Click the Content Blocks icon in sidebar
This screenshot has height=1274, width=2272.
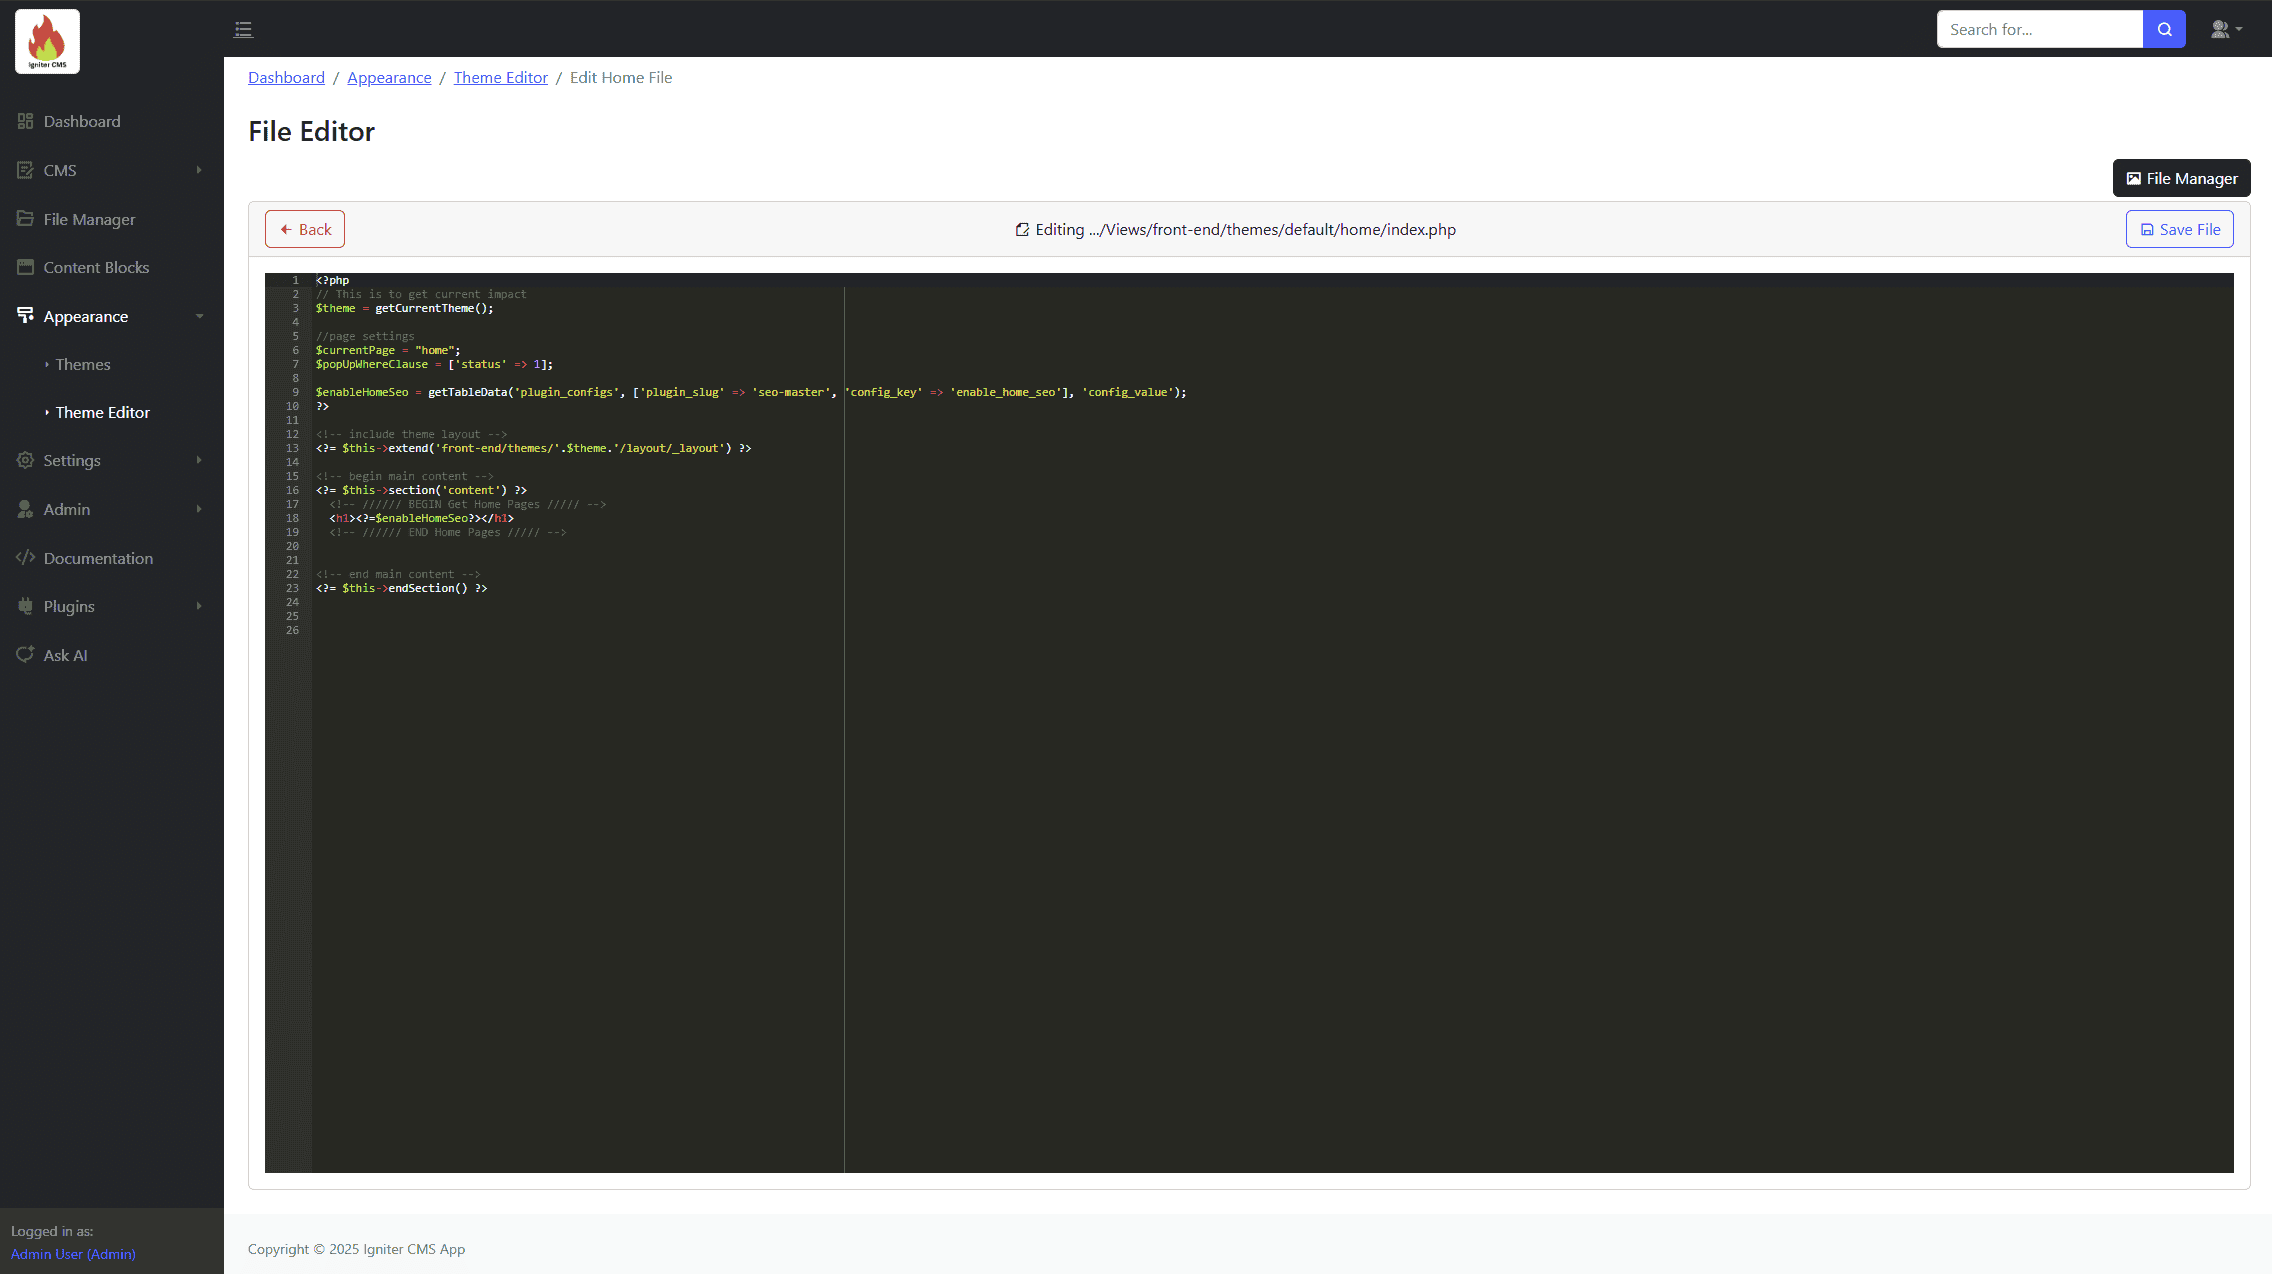pyautogui.click(x=25, y=267)
